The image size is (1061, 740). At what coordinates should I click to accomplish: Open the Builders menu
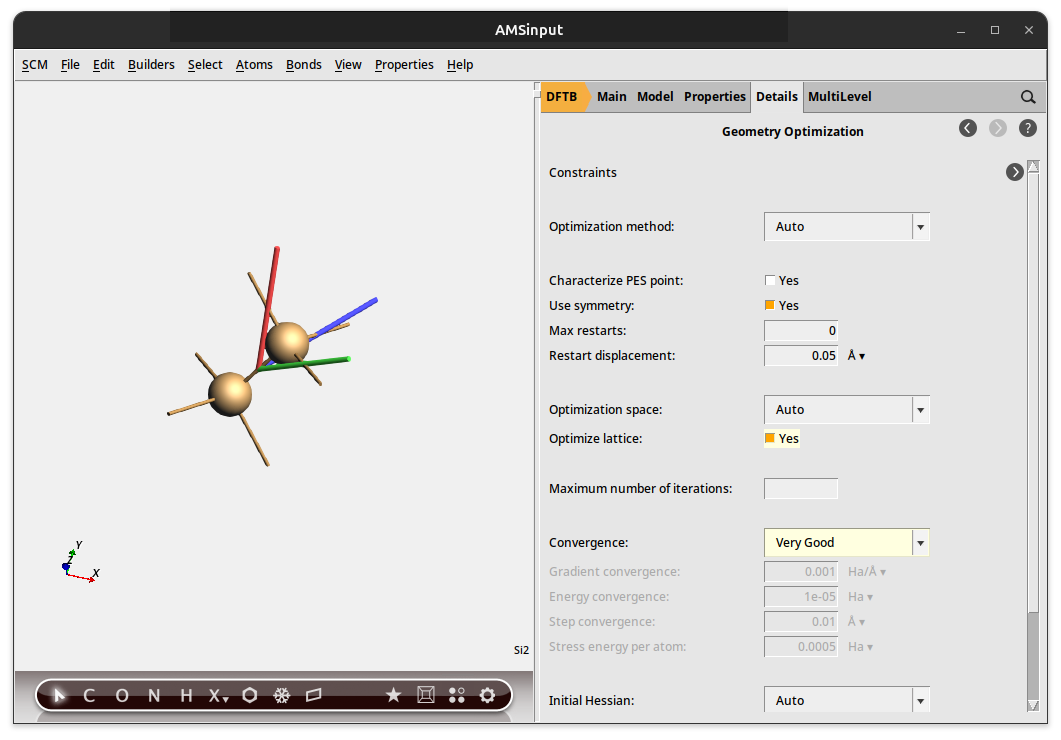(x=151, y=64)
